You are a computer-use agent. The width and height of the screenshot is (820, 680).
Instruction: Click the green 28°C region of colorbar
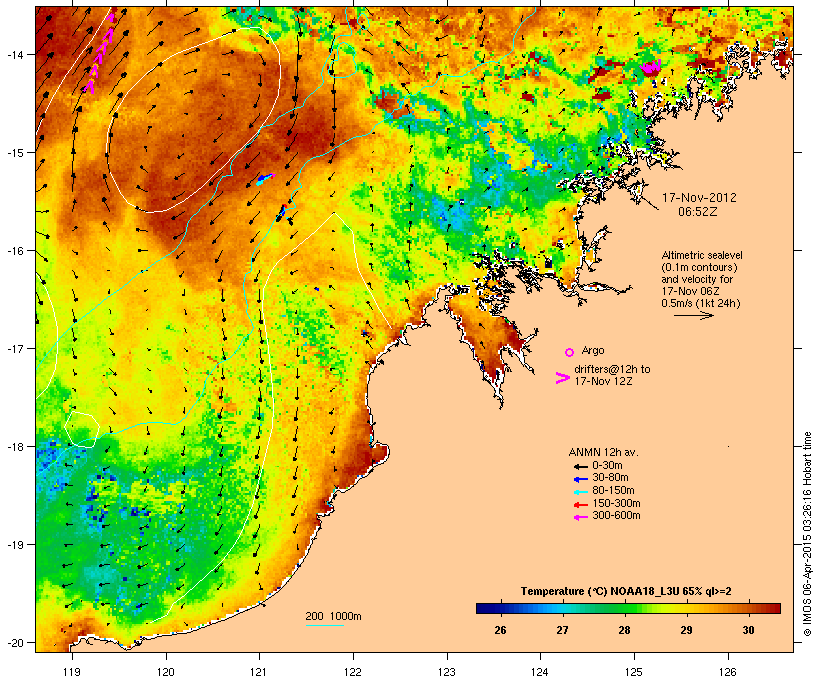click(624, 608)
